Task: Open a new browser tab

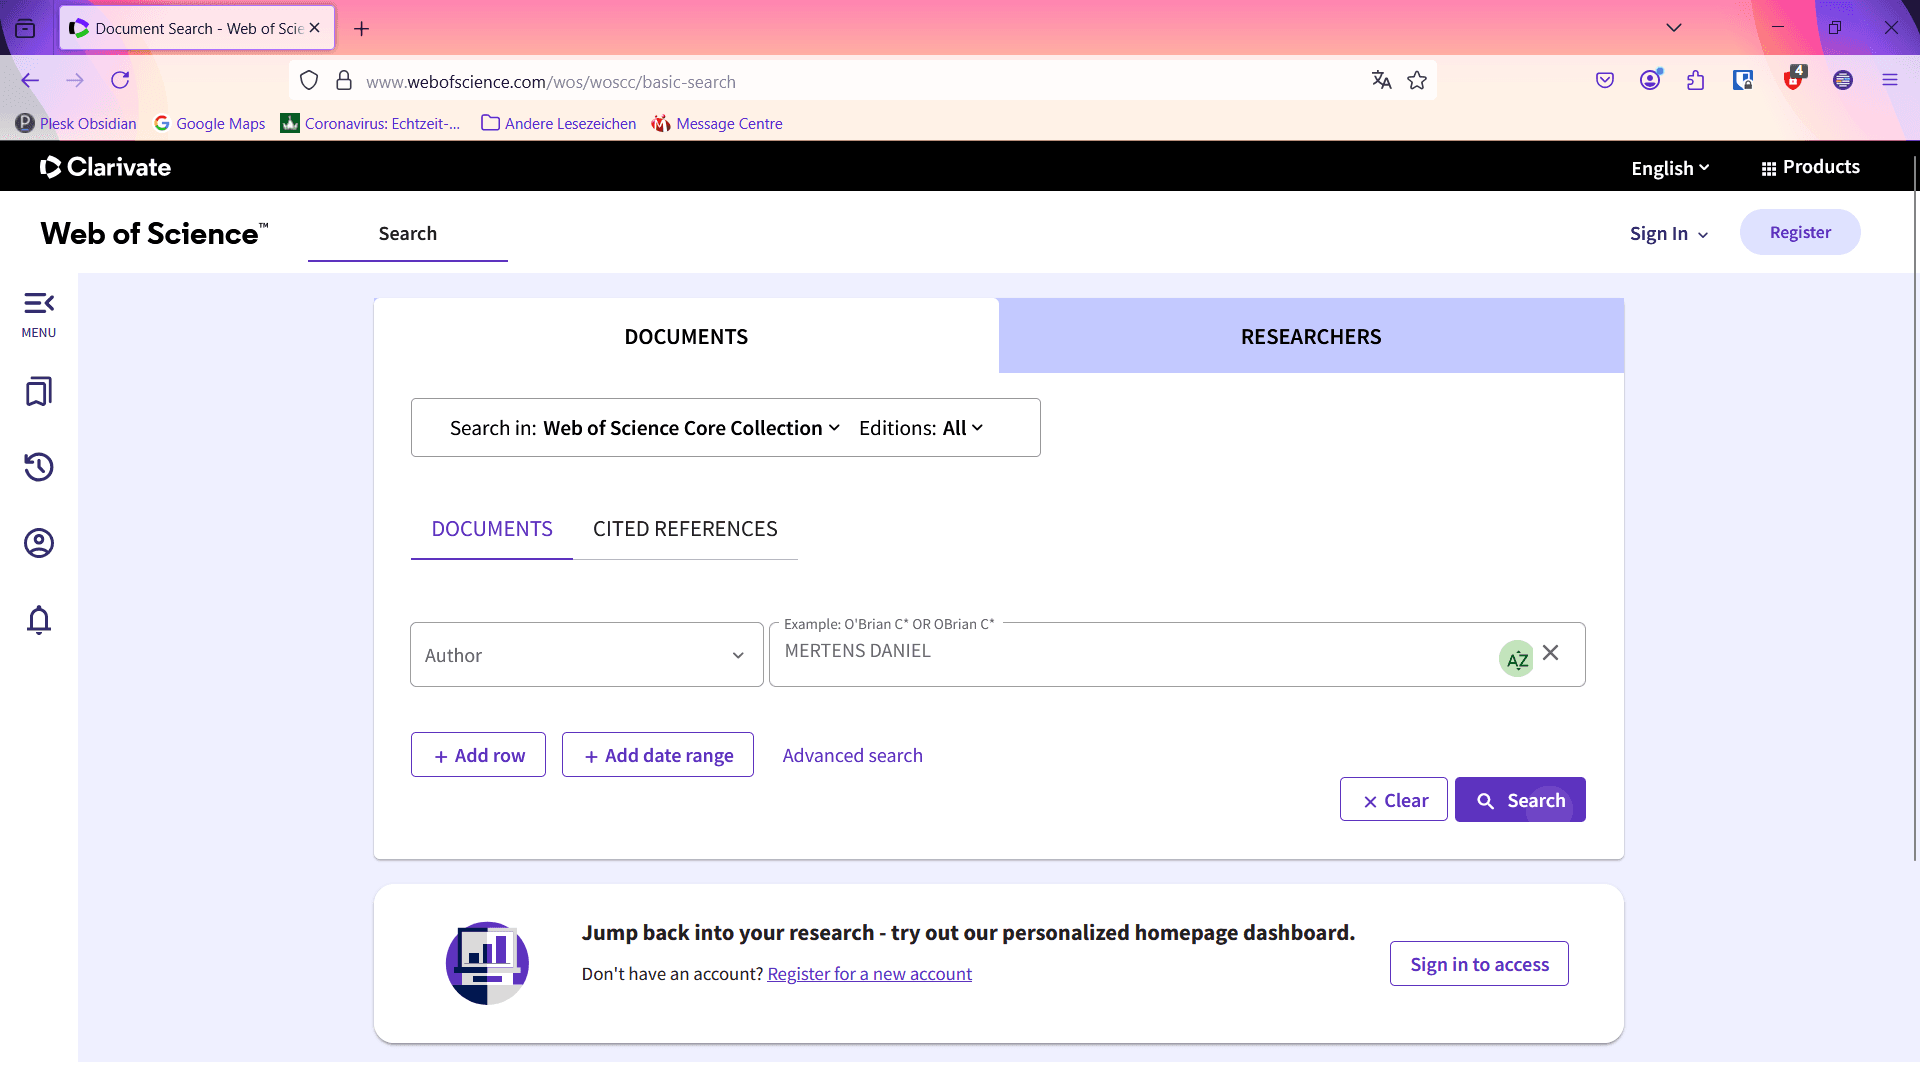Action: click(362, 29)
